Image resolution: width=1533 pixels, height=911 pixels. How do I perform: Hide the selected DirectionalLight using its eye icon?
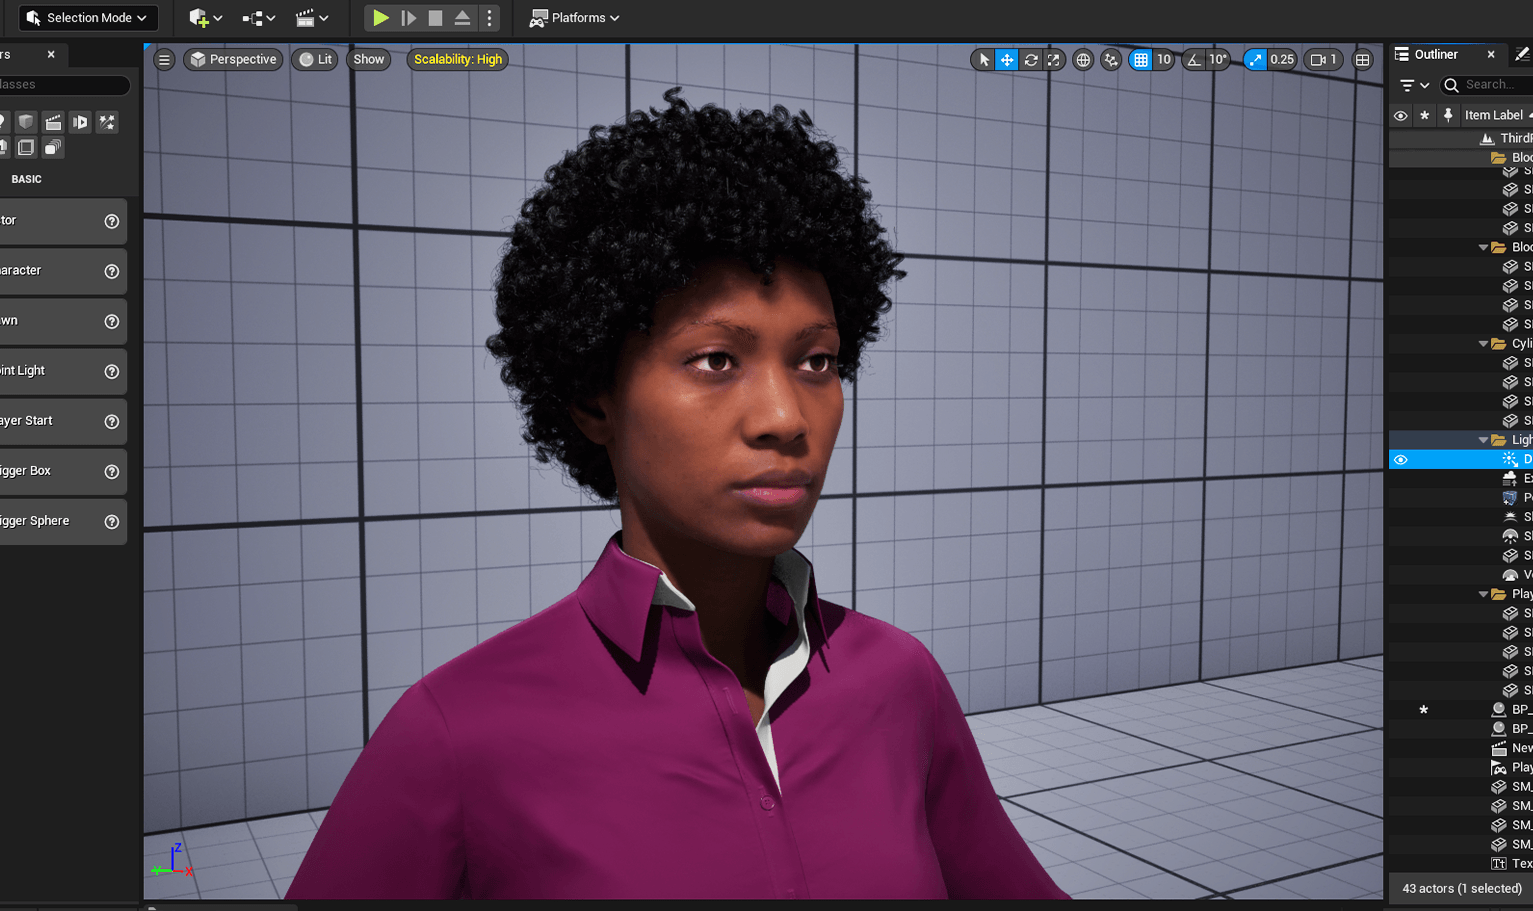click(x=1400, y=458)
